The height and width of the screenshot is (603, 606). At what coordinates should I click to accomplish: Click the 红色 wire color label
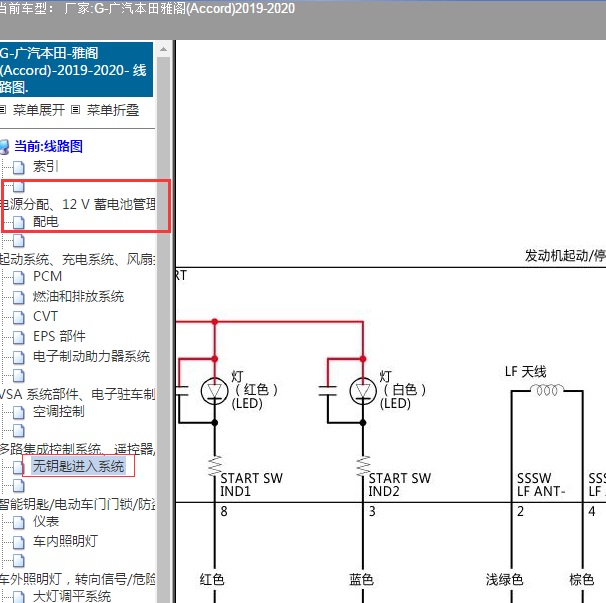[212, 579]
